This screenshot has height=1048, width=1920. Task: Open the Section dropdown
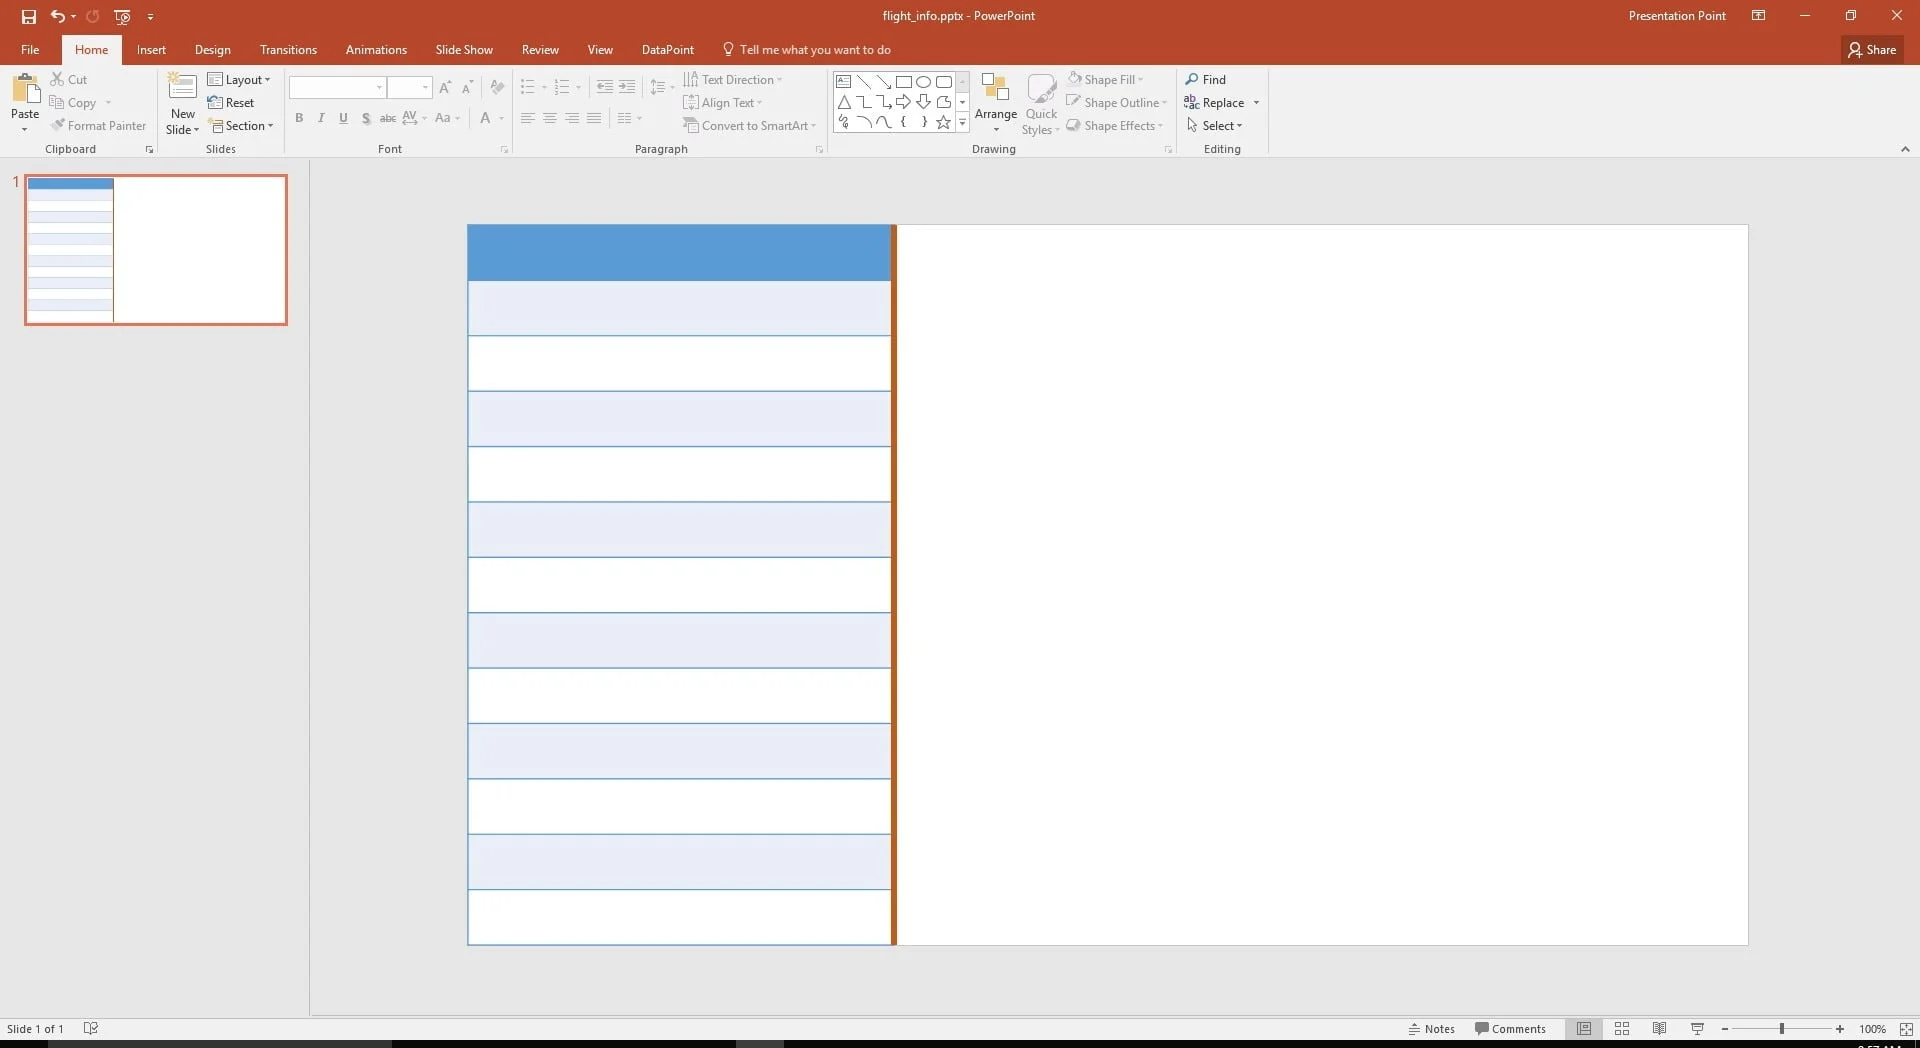pos(240,126)
